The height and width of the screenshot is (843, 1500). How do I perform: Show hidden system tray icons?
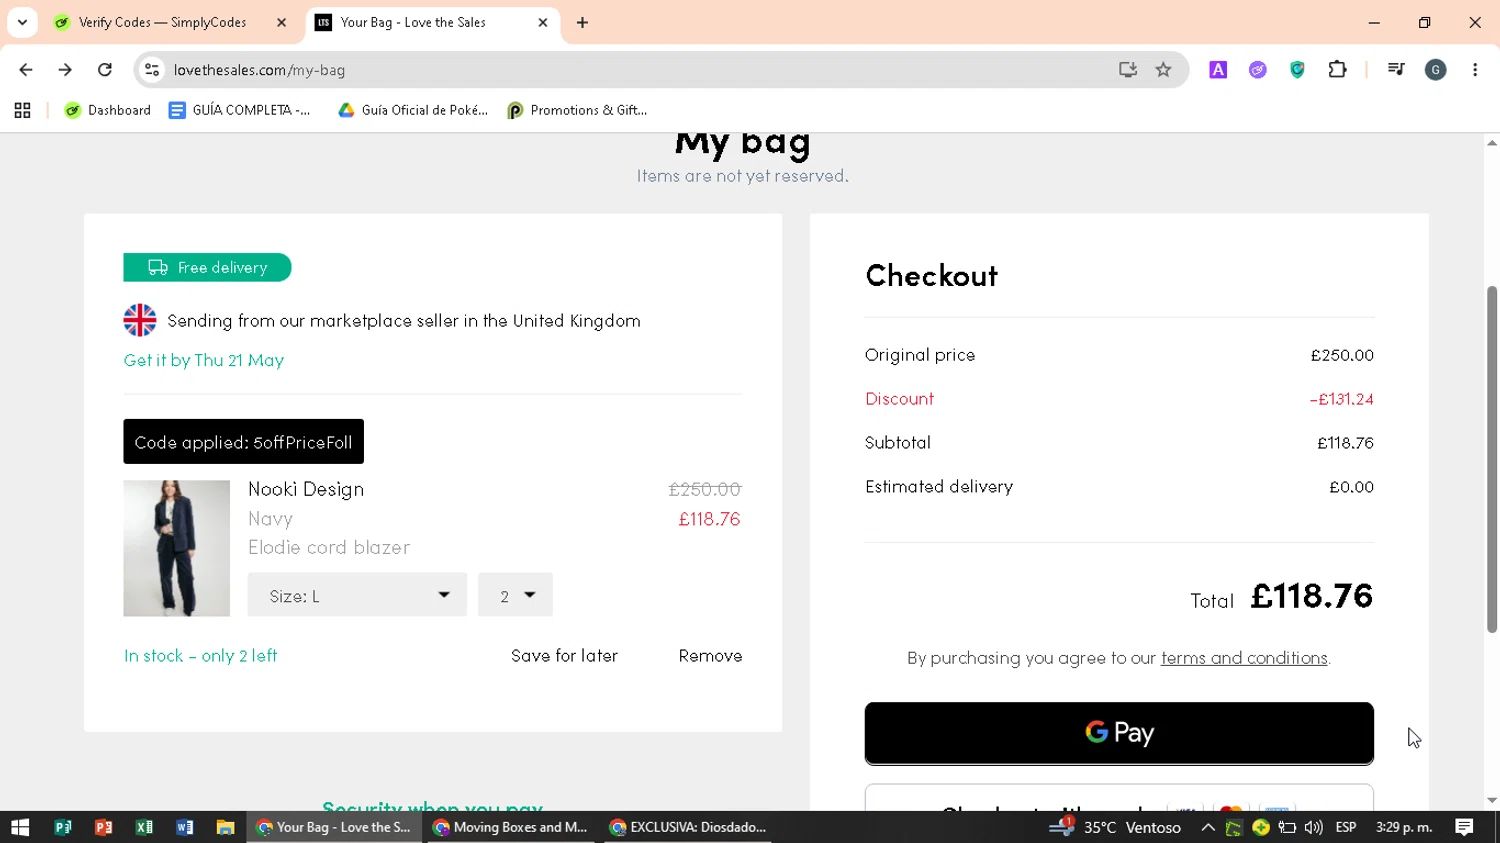(x=1208, y=827)
